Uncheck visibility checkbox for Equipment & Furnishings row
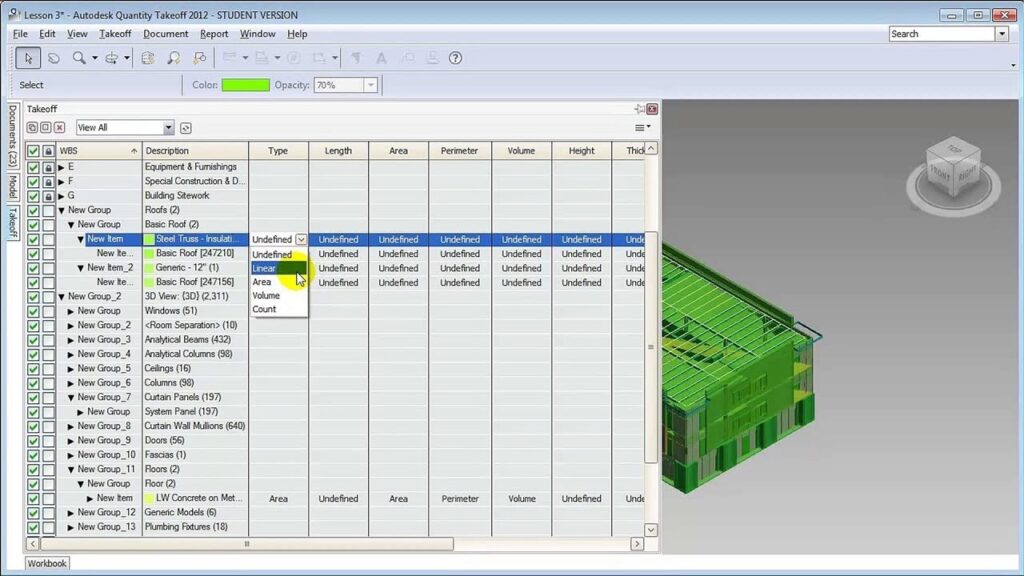Viewport: 1024px width, 576px height. pyautogui.click(x=33, y=167)
